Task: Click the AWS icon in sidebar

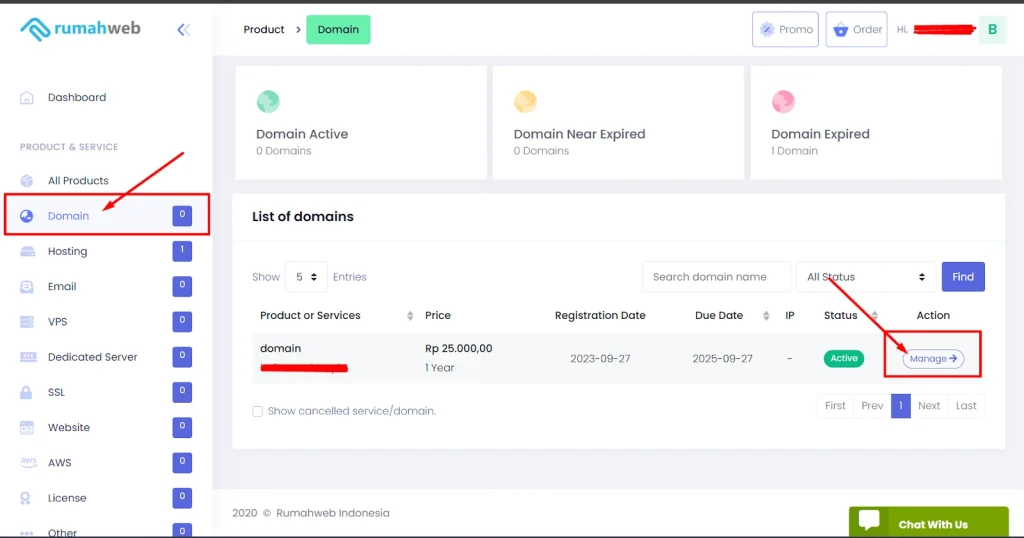Action: (28, 462)
